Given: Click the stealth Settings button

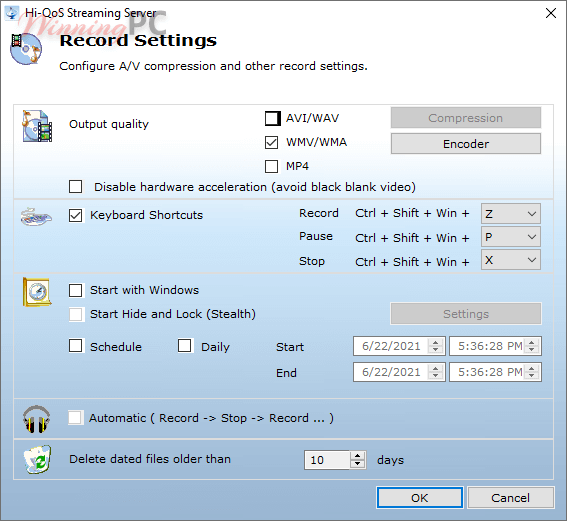Looking at the screenshot, I should click(x=466, y=313).
